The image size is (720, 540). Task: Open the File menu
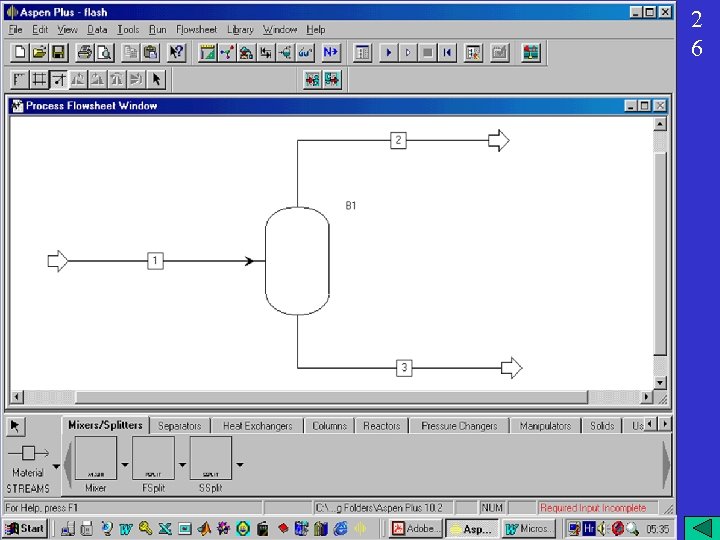(x=15, y=30)
